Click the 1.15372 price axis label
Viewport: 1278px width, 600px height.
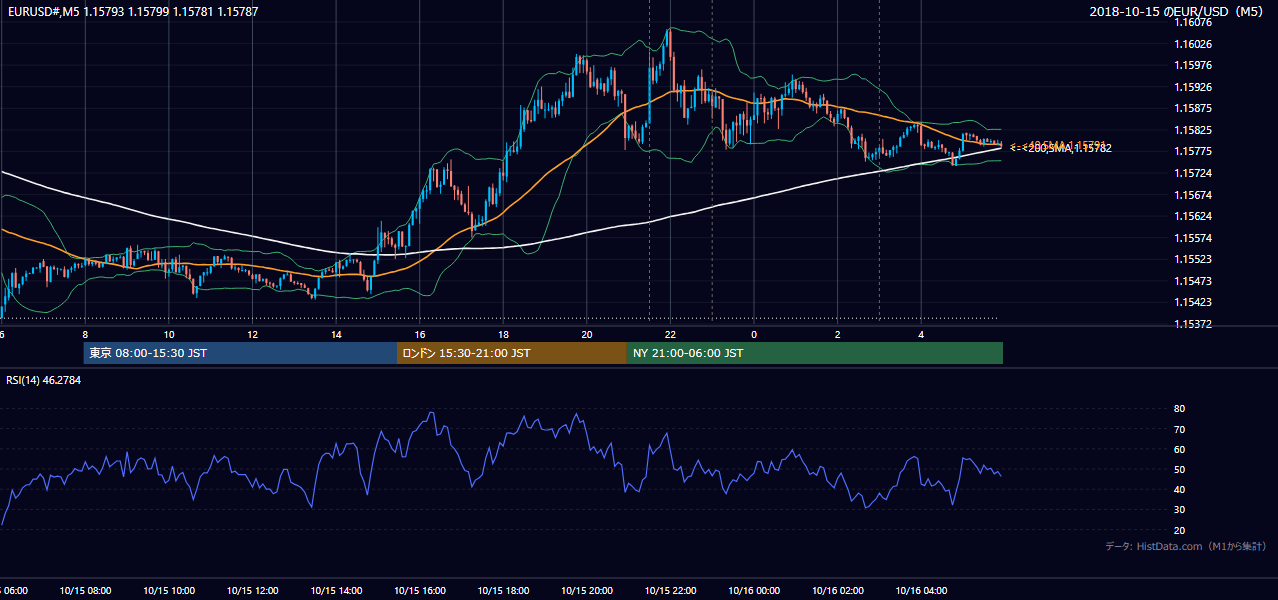click(x=1194, y=324)
